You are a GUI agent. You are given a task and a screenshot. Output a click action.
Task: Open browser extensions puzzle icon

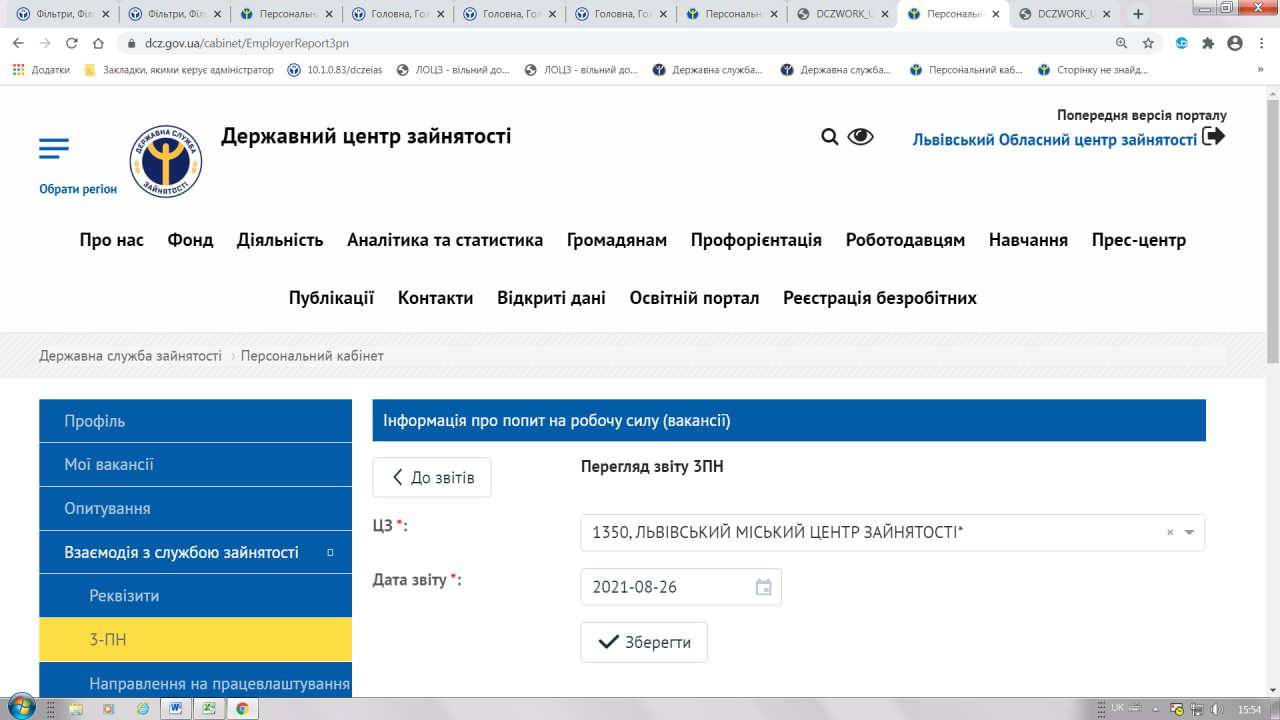point(1208,43)
